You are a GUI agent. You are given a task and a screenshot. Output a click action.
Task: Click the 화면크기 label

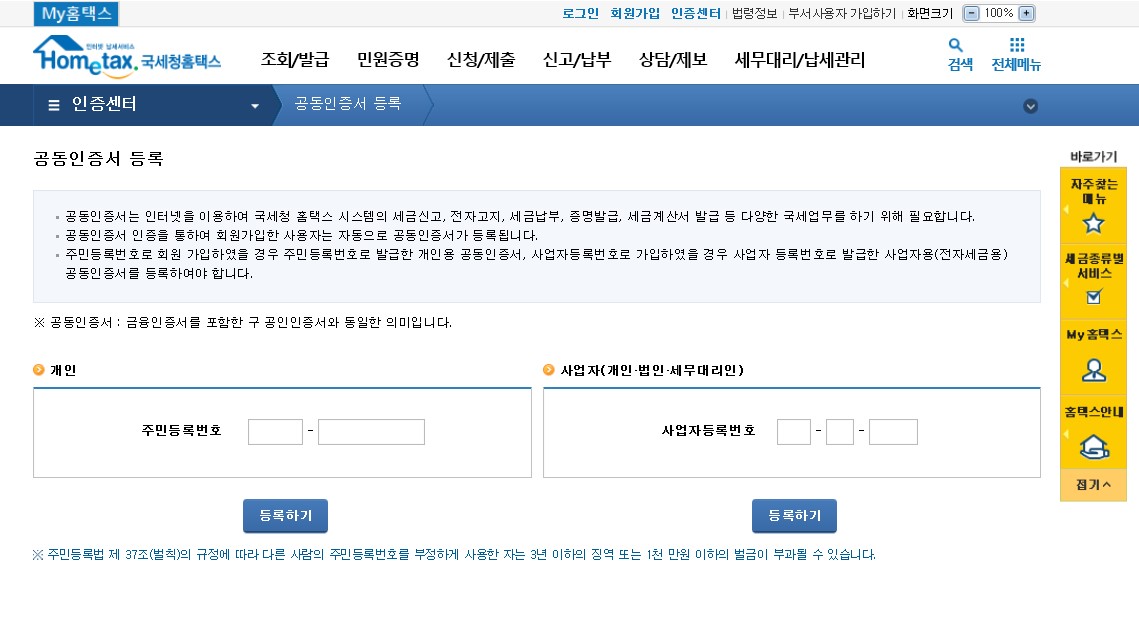point(930,13)
